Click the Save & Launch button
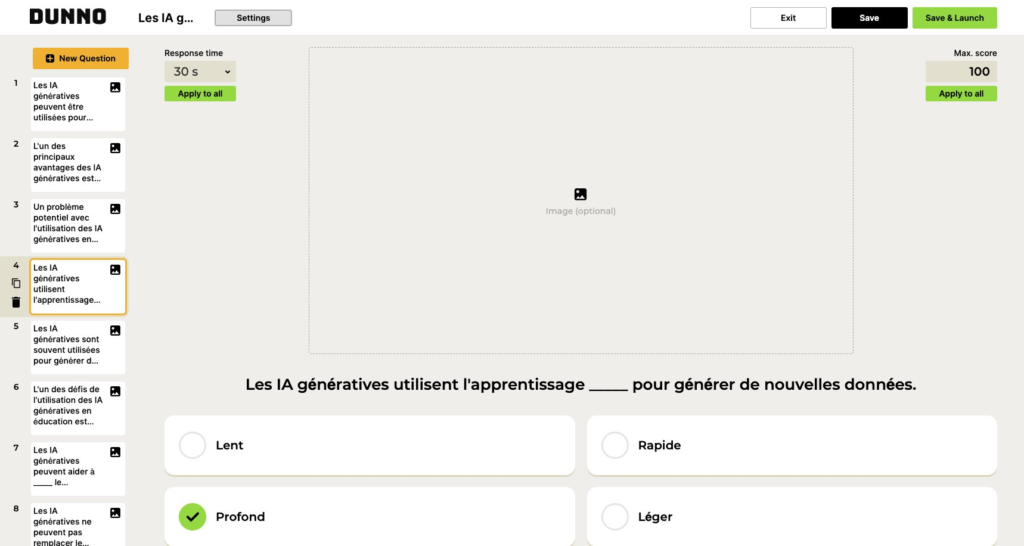The width and height of the screenshot is (1024, 546). tap(954, 18)
